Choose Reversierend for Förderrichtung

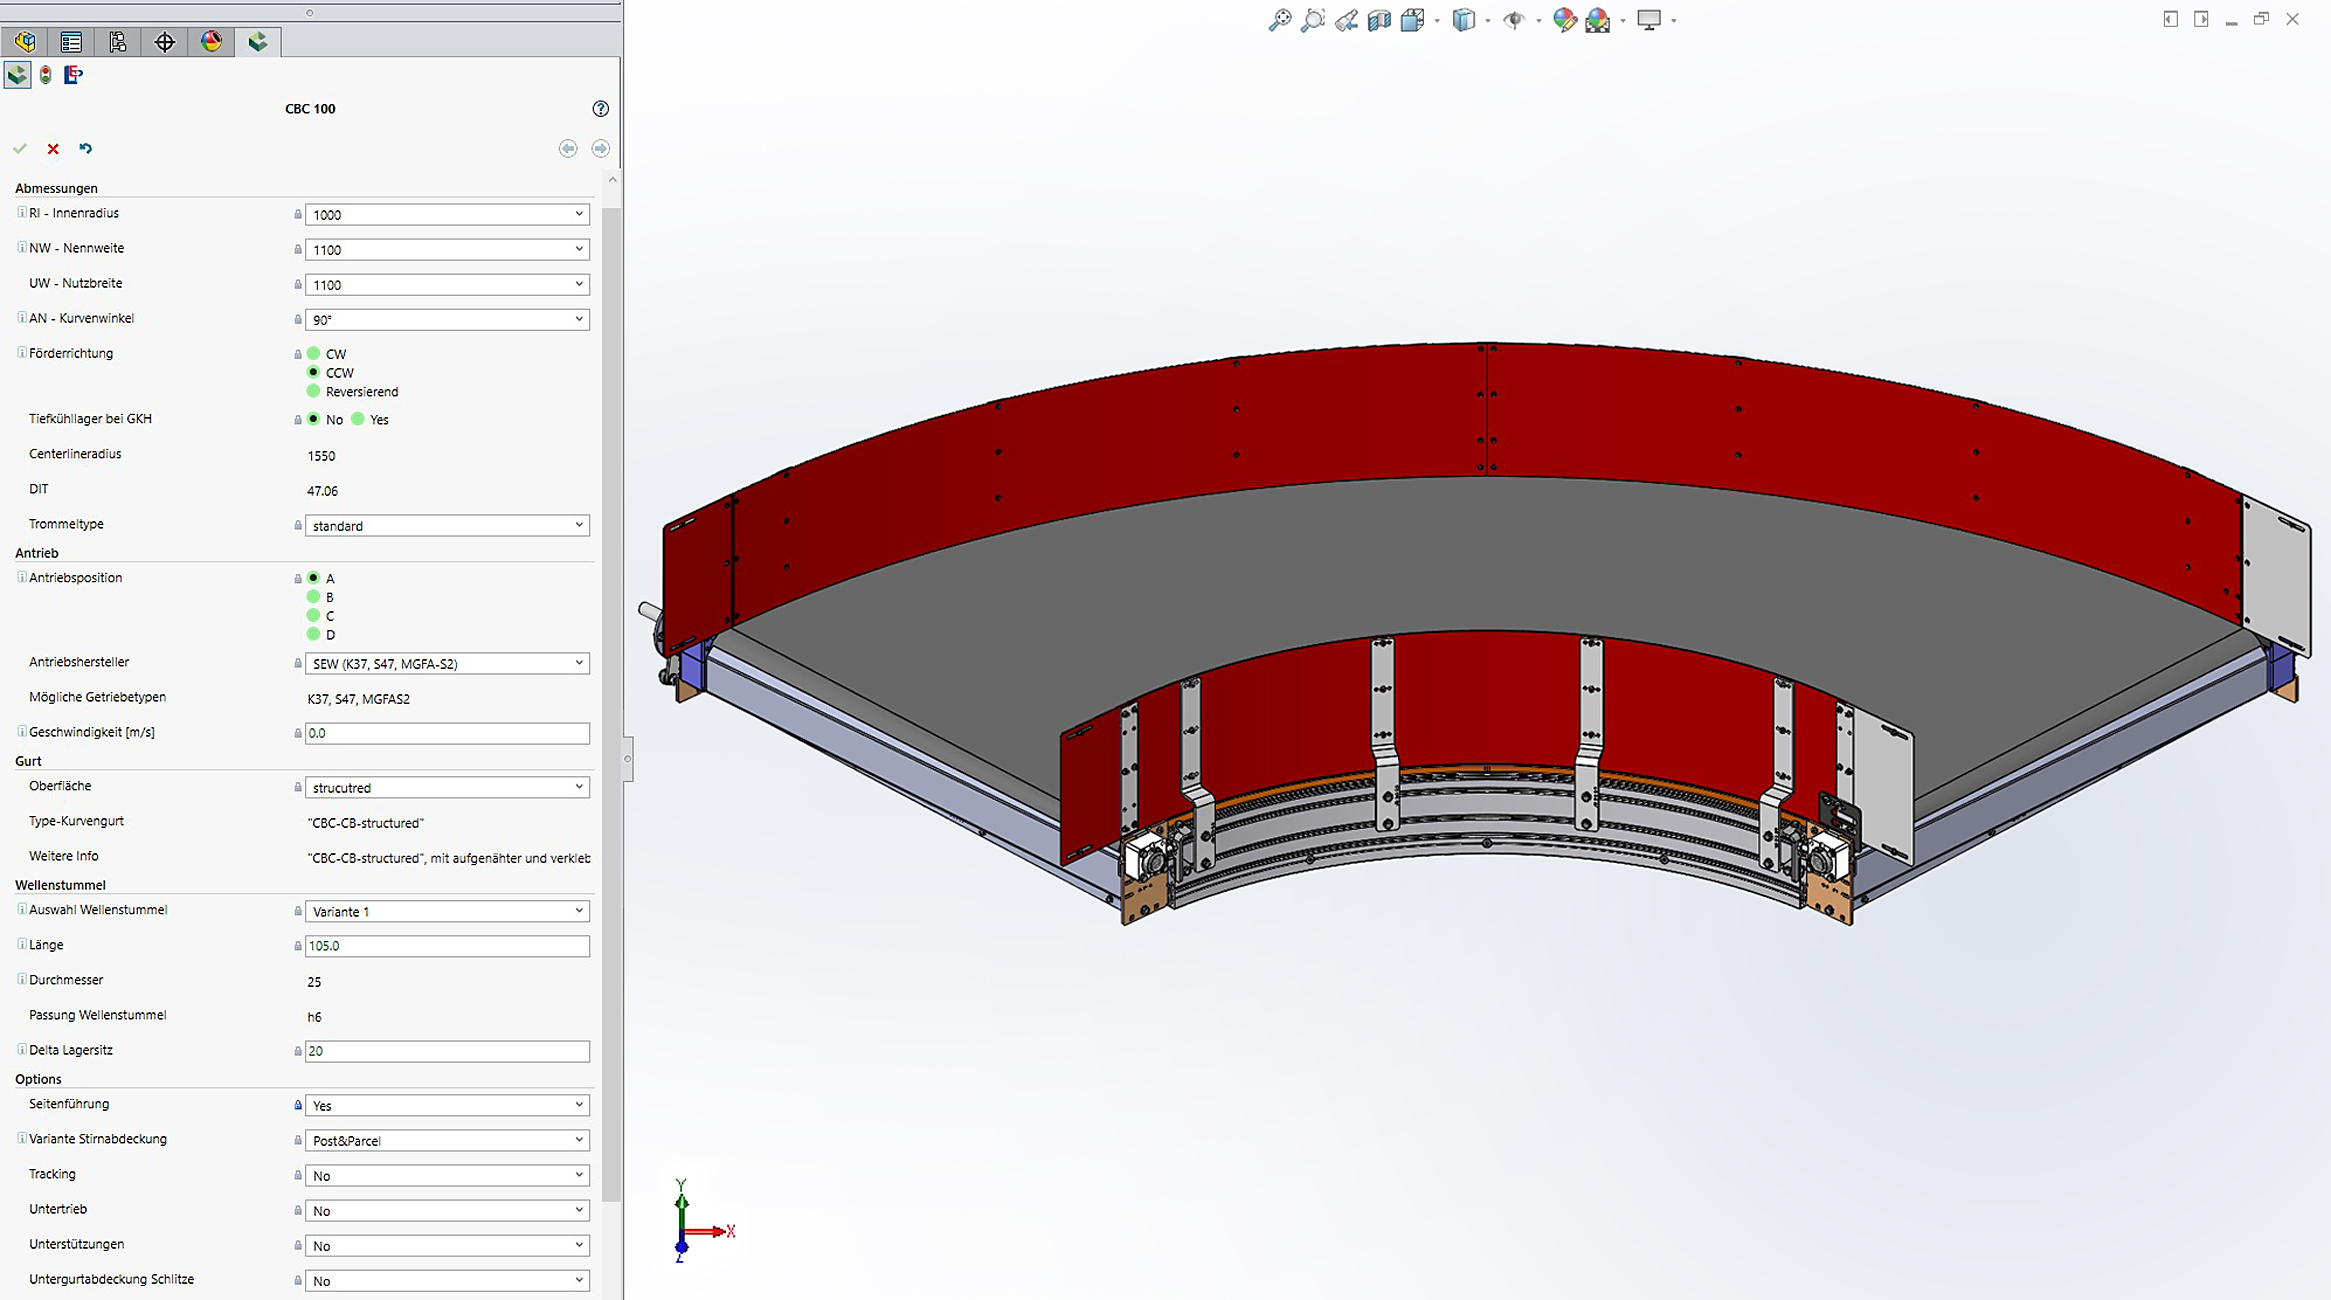[x=314, y=391]
